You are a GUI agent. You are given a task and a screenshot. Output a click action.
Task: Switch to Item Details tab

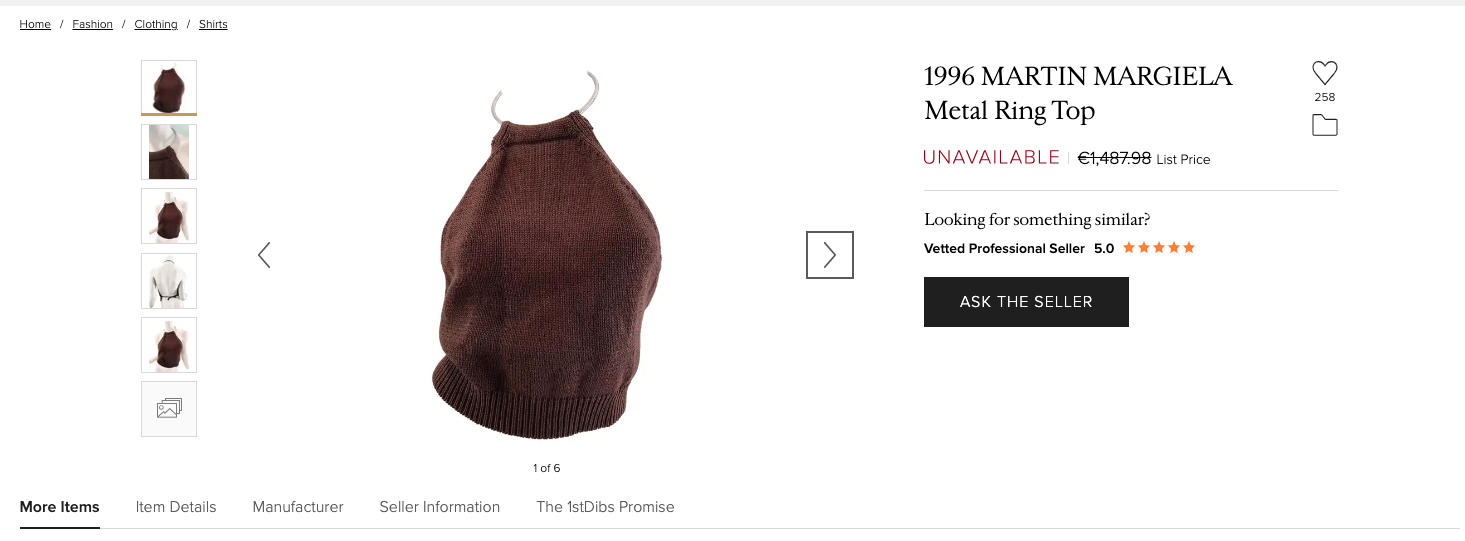pyautogui.click(x=176, y=507)
